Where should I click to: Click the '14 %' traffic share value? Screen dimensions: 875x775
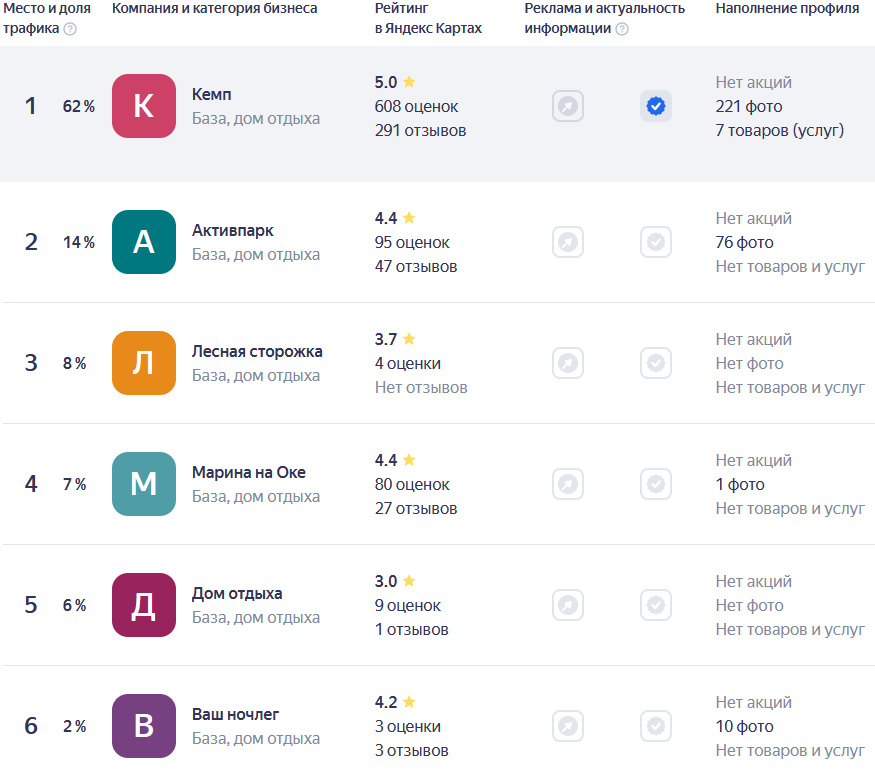click(79, 242)
